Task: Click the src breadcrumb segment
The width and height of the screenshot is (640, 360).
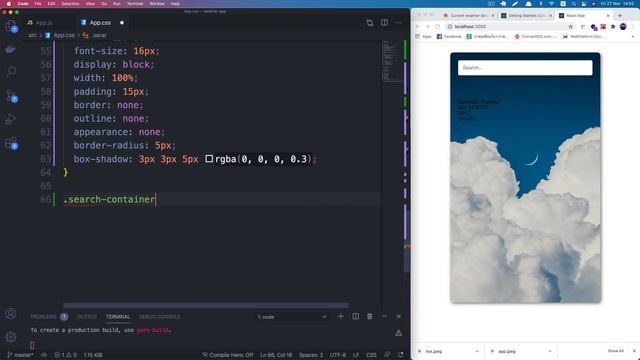Action: pyautogui.click(x=33, y=36)
